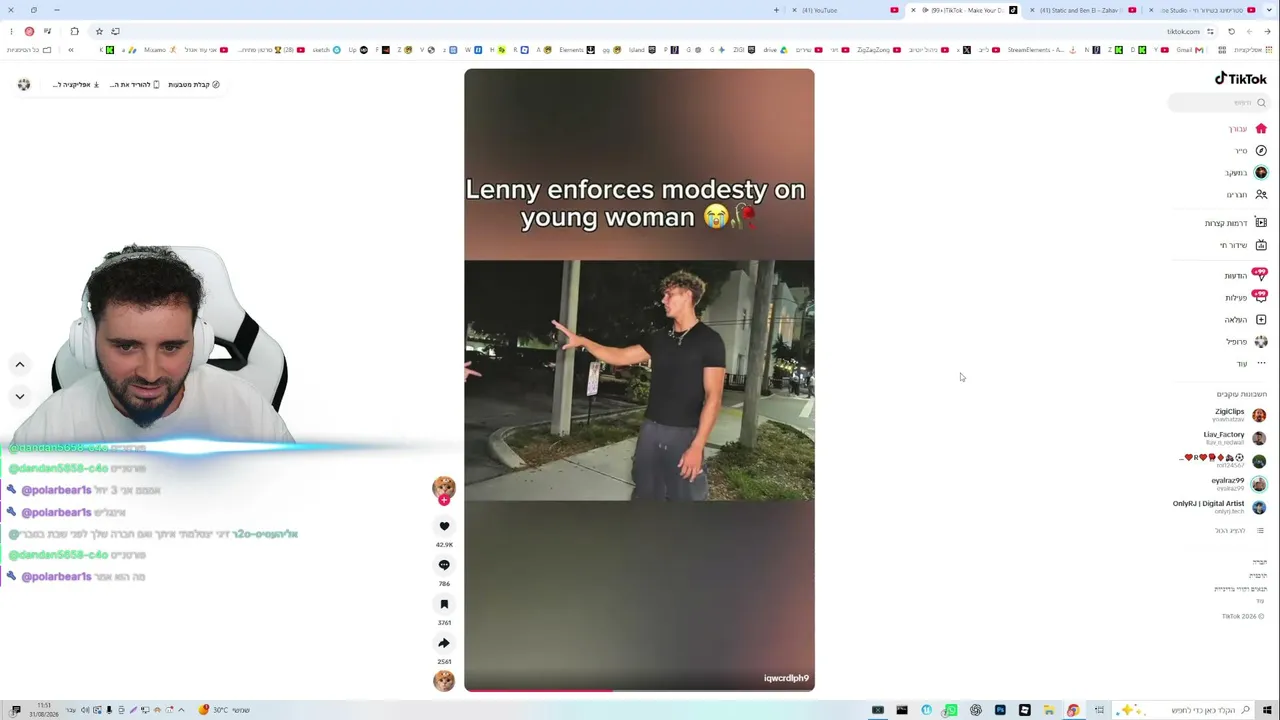The image size is (1280, 720).
Task: Open the sound disc avatar below share
Action: (x=444, y=681)
